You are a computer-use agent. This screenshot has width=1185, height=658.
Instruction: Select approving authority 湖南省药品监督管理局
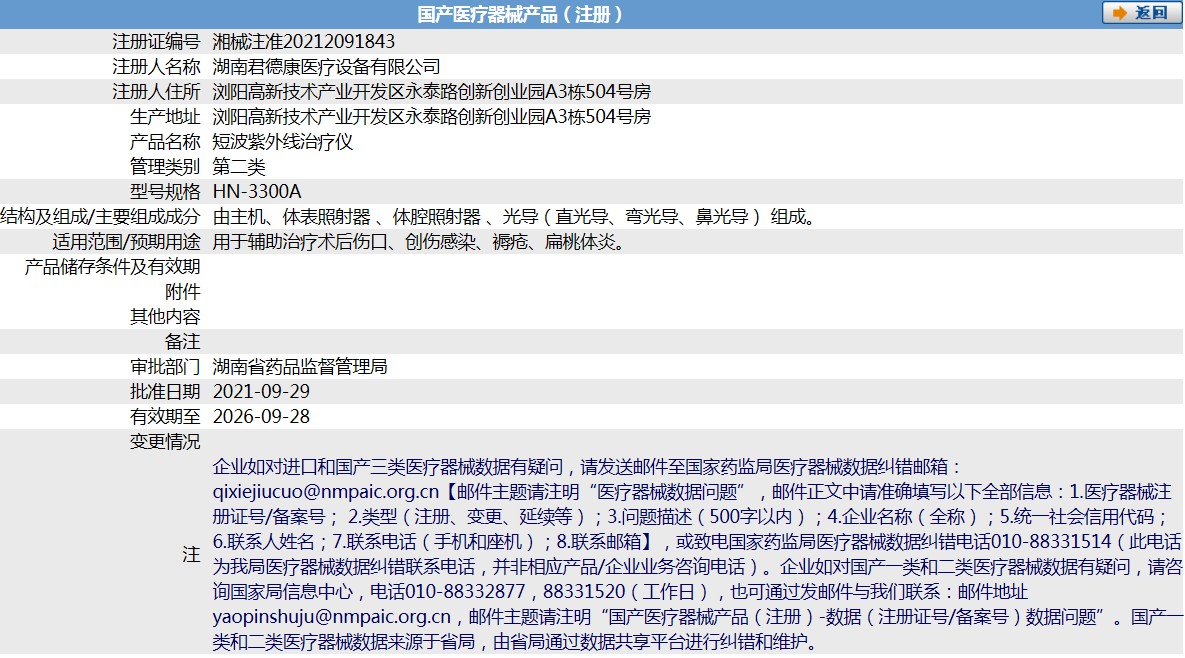pos(300,366)
